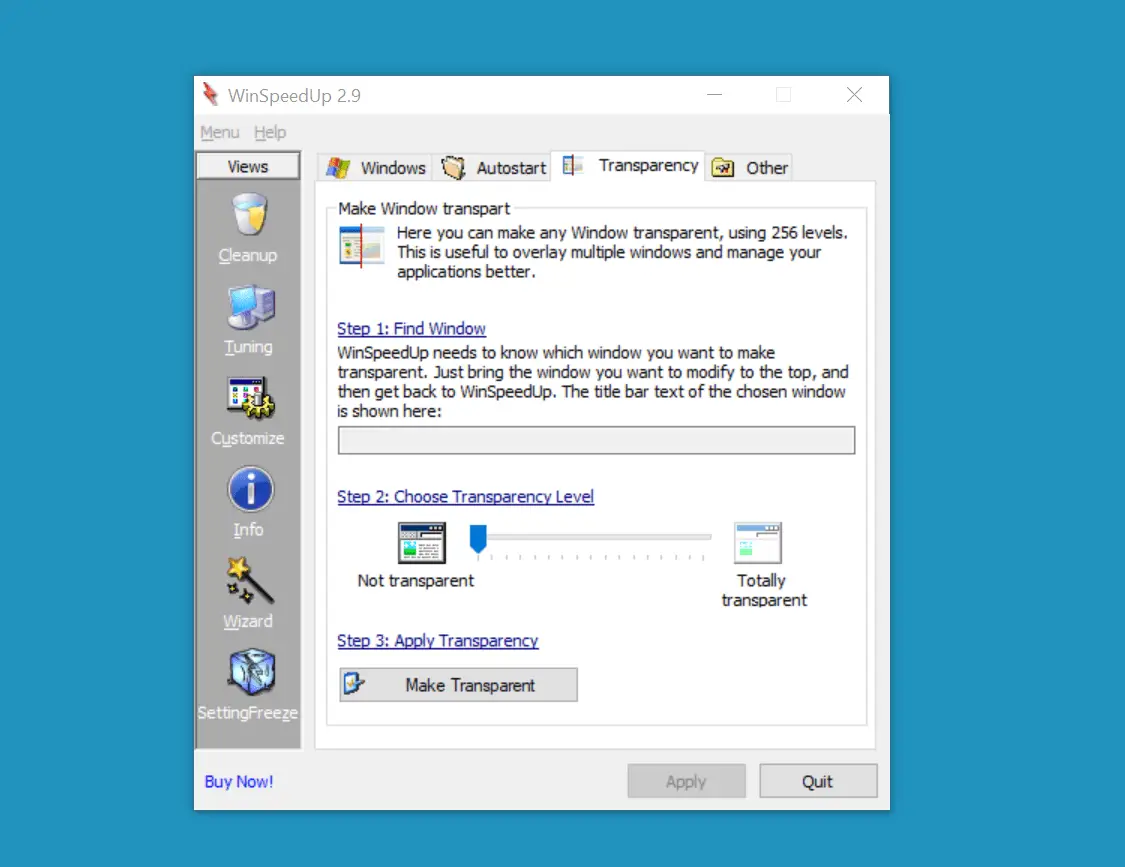The image size is (1125, 867).
Task: Switch to the Autostart tab
Action: click(492, 168)
